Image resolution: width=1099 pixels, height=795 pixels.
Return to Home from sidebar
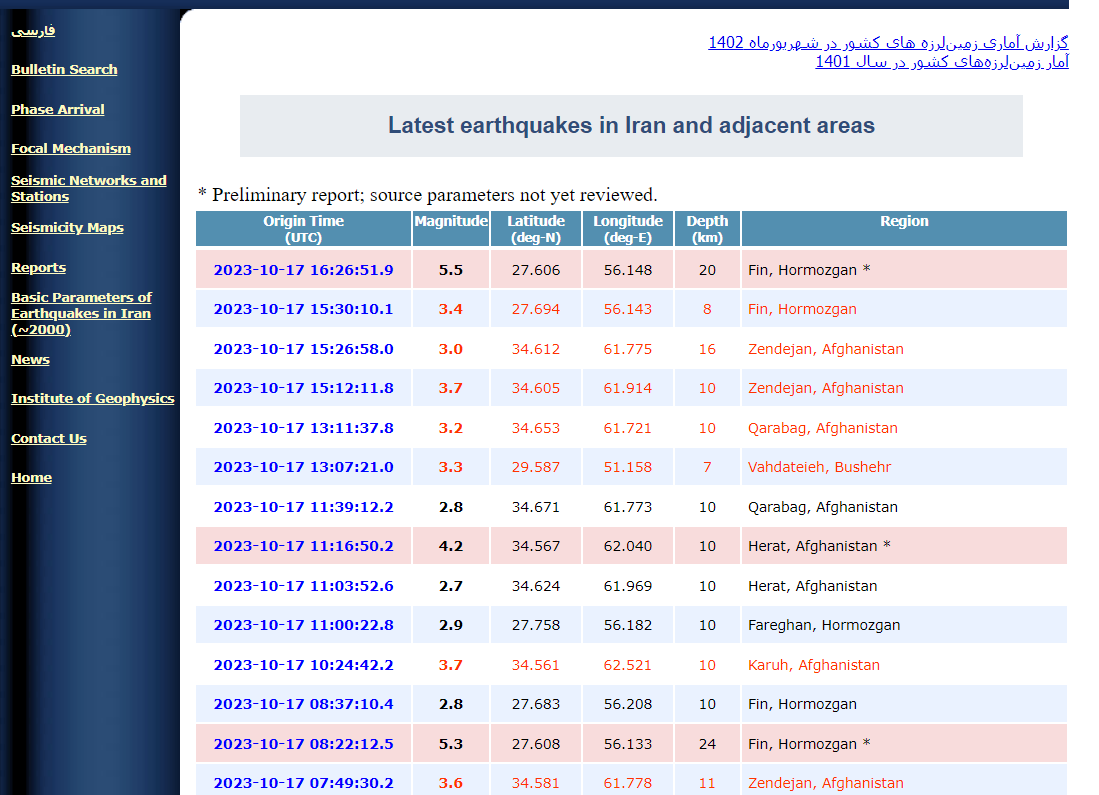(31, 477)
